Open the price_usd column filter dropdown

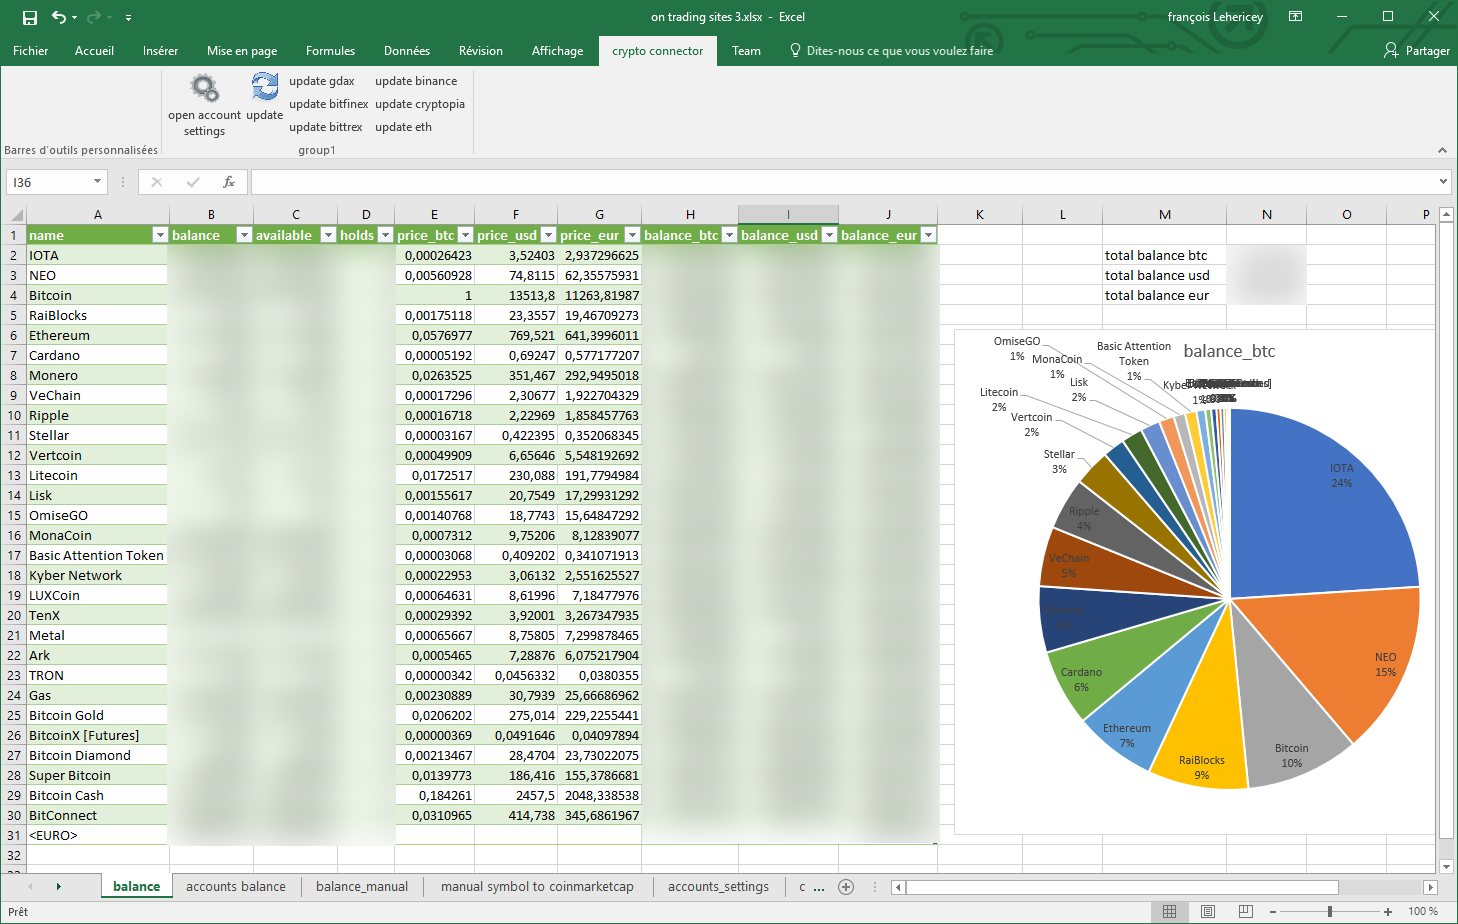547,235
